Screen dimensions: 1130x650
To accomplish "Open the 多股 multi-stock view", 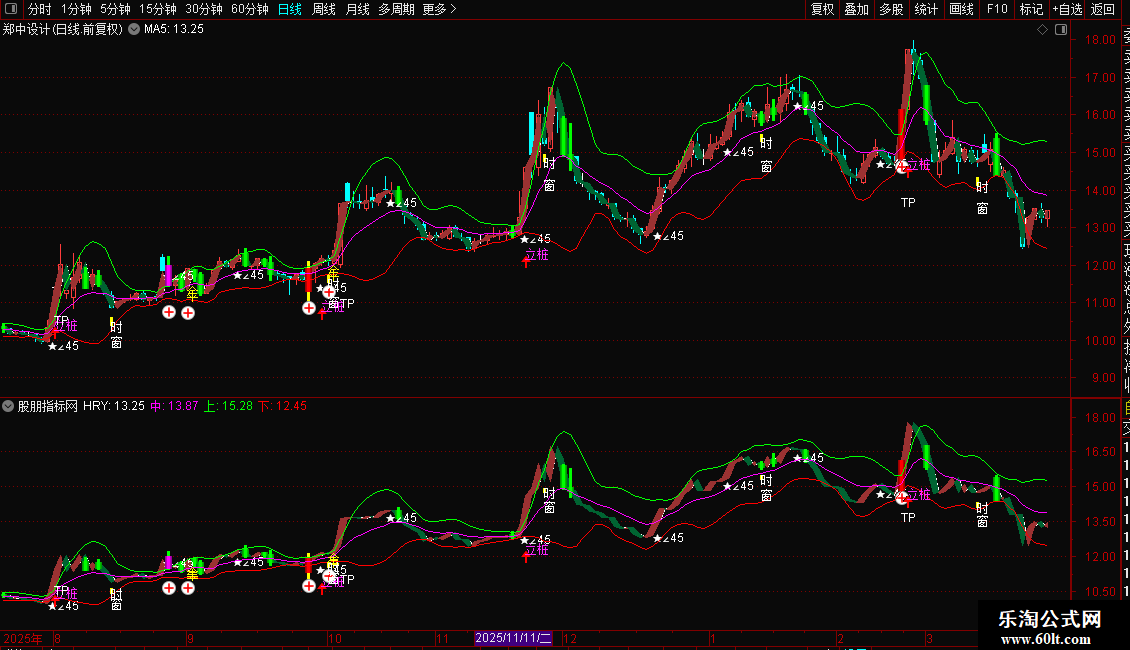I will (891, 9).
